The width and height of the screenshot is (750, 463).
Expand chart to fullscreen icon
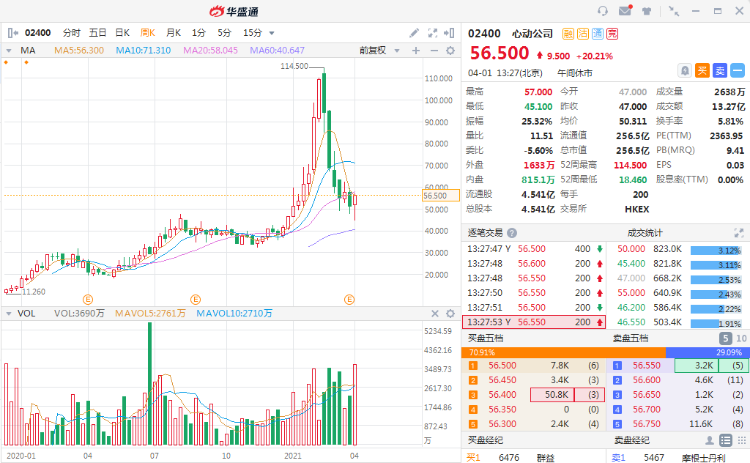tap(432, 33)
